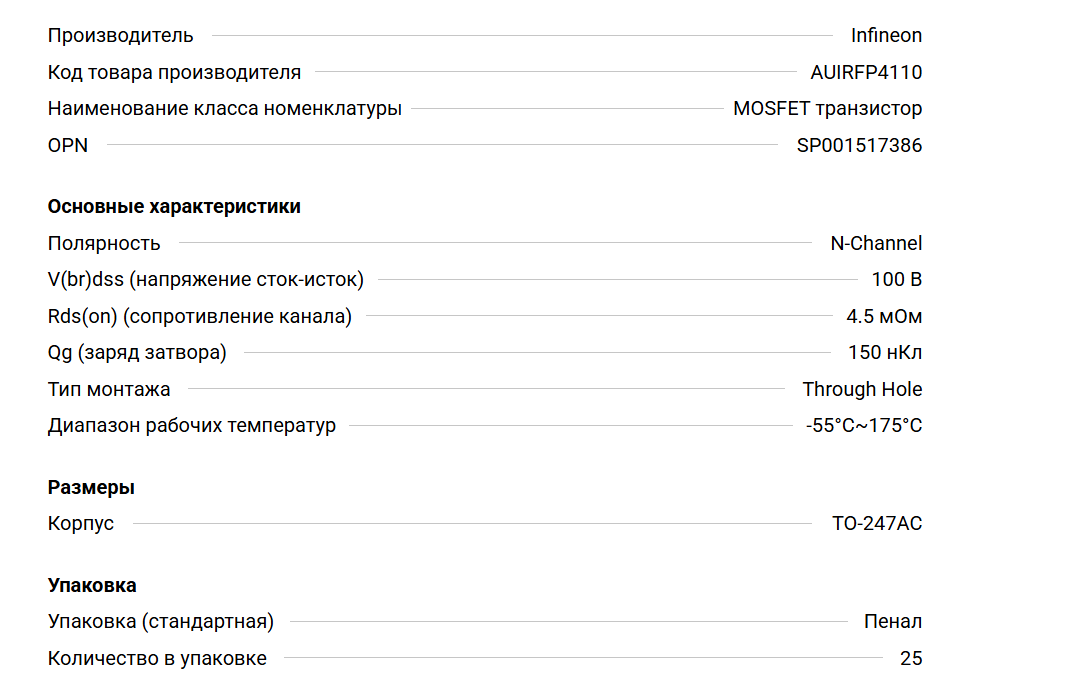1092x699 pixels.
Task: Click the Размеры section heading
Action: [x=91, y=488]
